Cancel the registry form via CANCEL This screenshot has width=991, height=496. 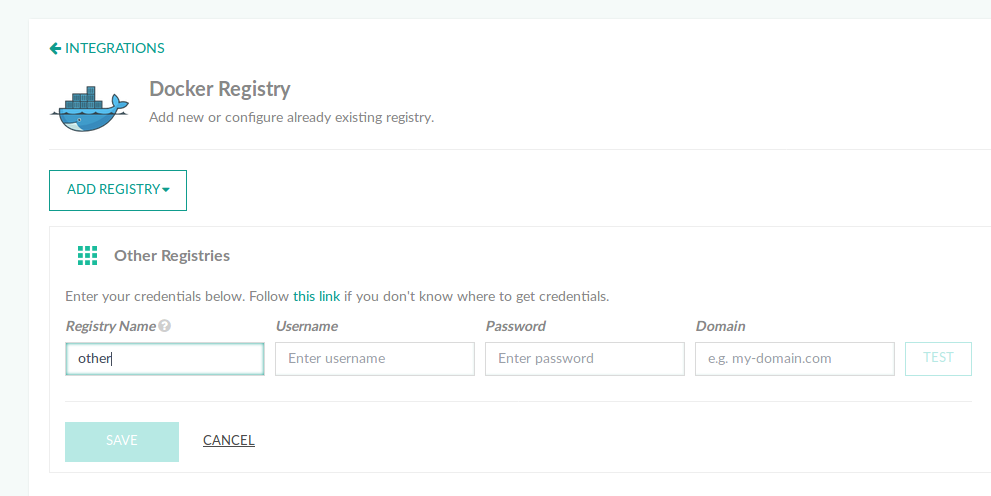pos(229,441)
